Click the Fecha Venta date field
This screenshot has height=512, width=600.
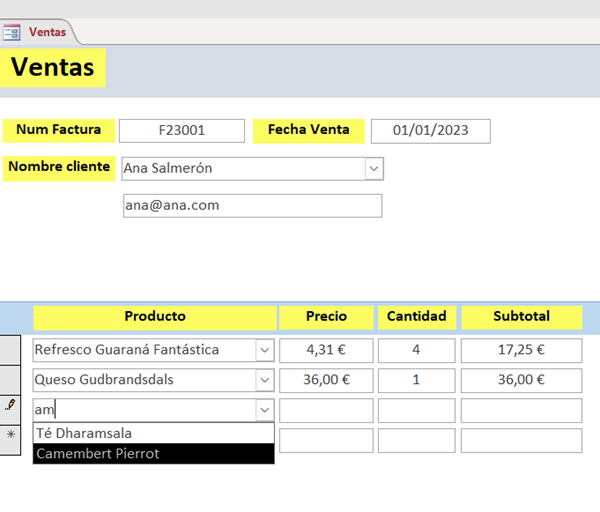click(430, 130)
